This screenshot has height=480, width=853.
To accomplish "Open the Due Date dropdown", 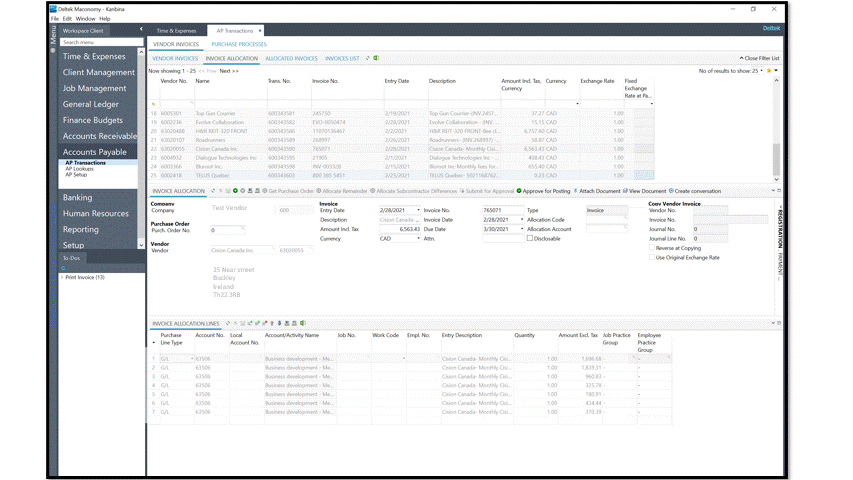I will 522,229.
